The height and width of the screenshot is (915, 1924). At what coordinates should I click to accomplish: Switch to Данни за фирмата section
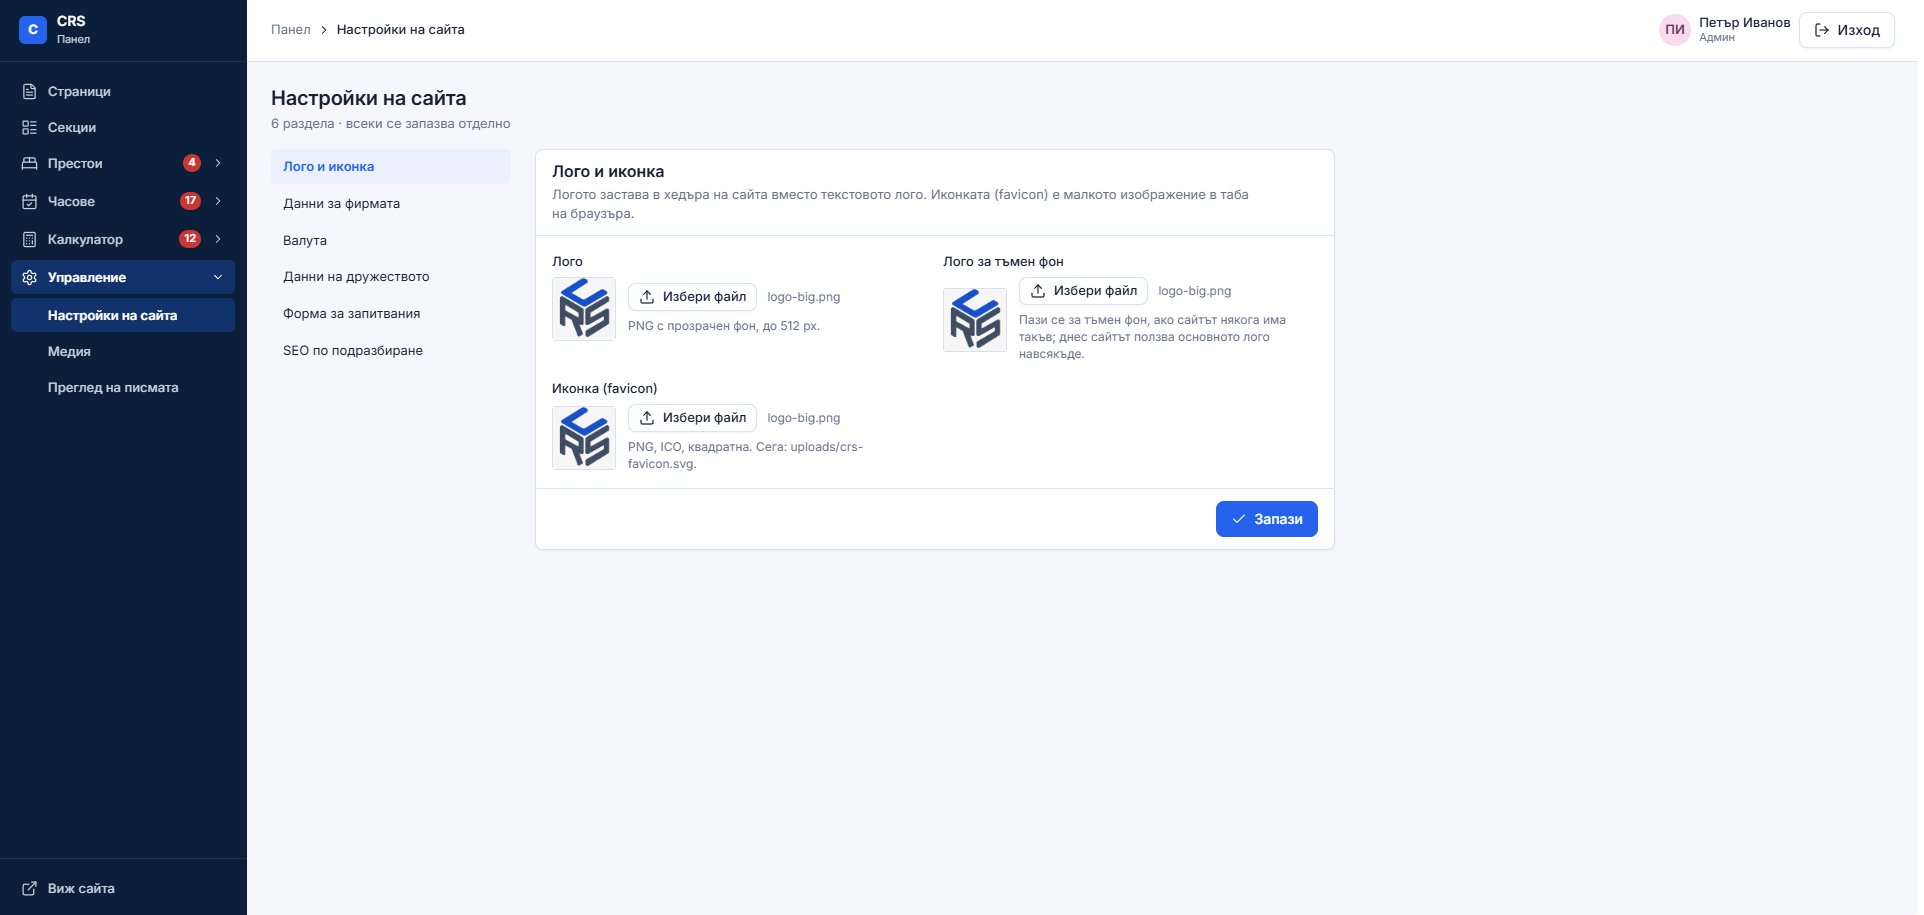[x=391, y=203]
